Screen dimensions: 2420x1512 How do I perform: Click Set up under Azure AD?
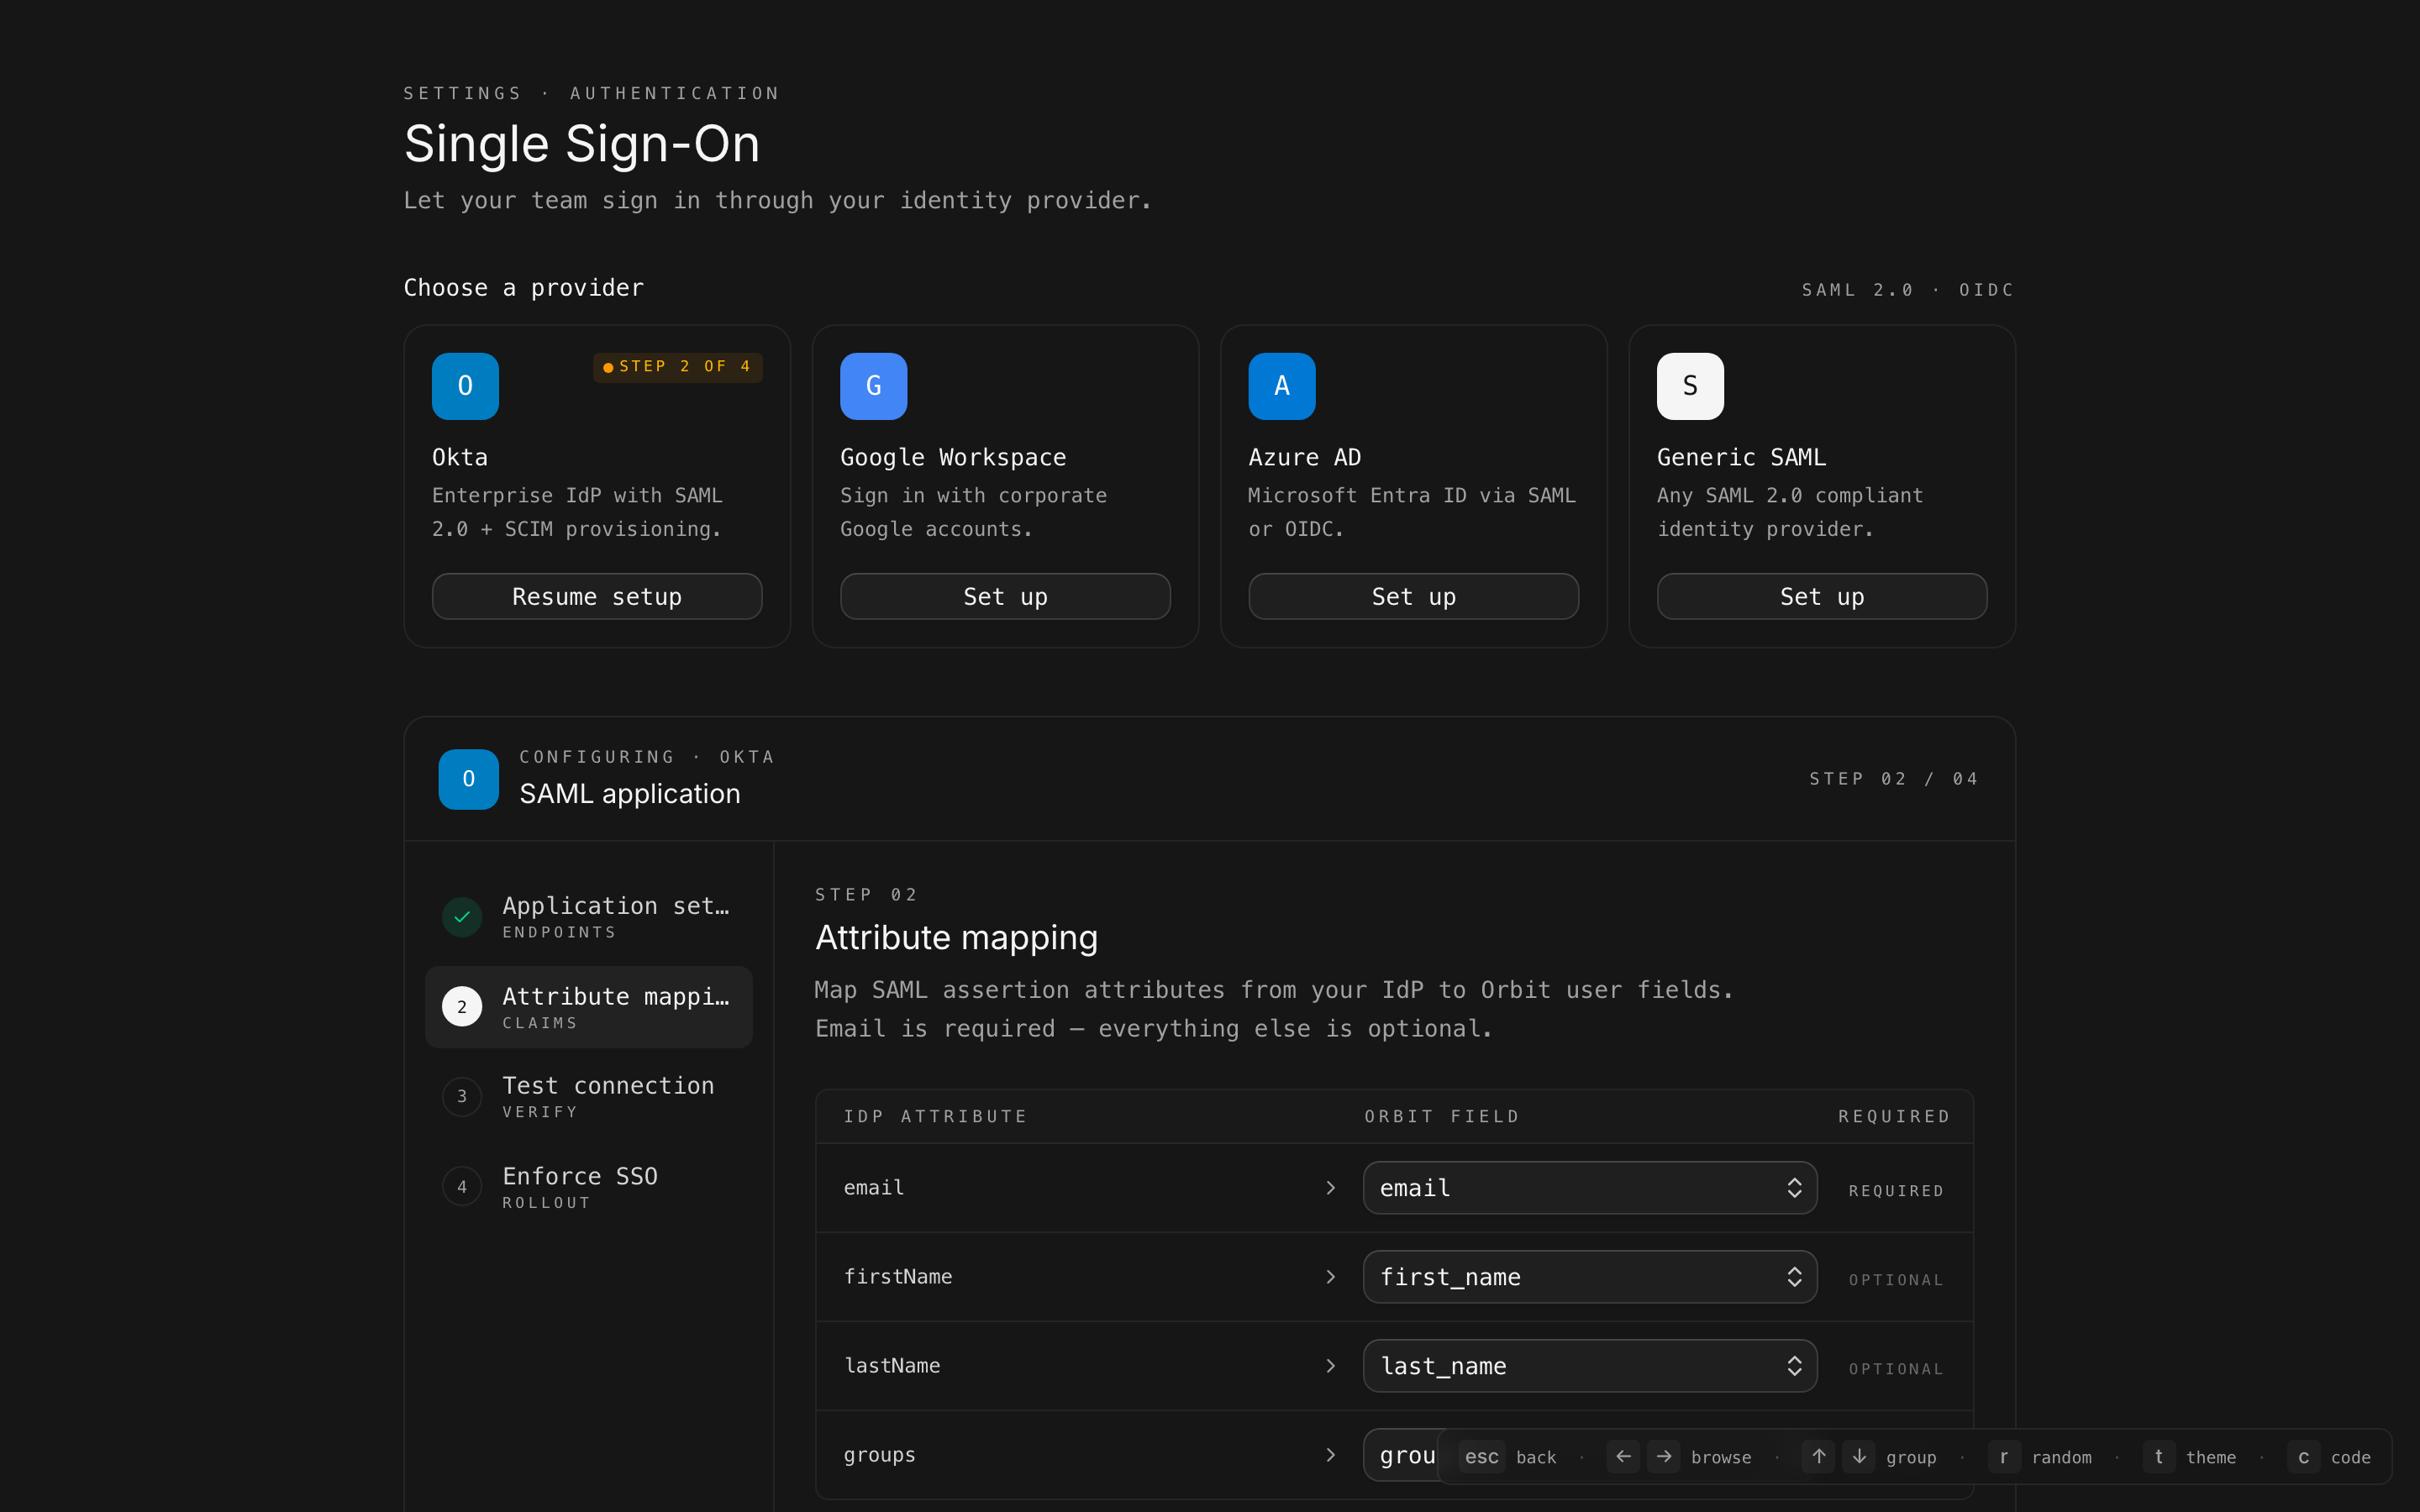click(x=1413, y=597)
